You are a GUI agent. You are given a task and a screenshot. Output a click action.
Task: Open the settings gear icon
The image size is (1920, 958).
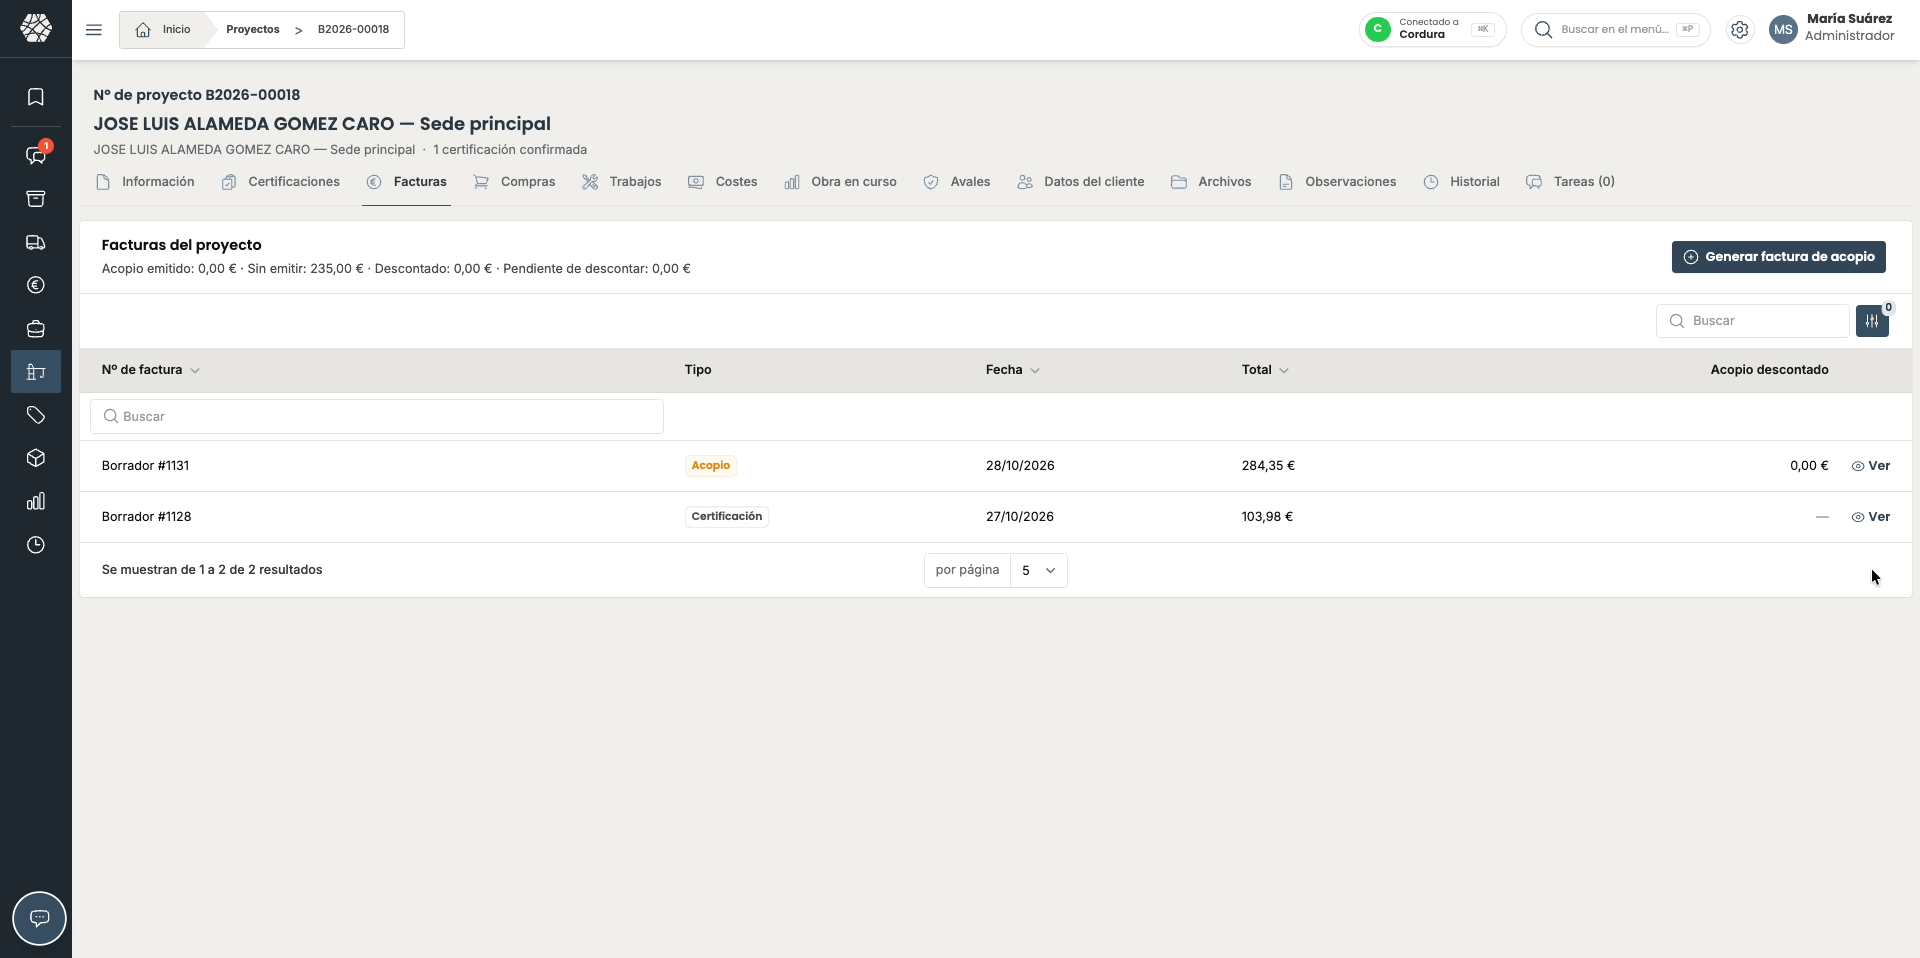pos(1740,30)
